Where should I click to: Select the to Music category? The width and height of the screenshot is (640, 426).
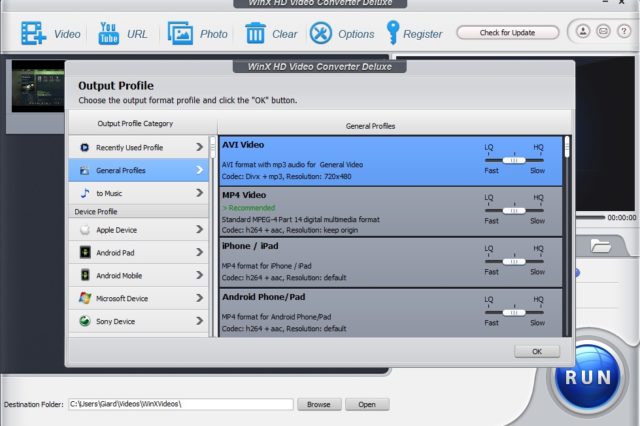(140, 193)
